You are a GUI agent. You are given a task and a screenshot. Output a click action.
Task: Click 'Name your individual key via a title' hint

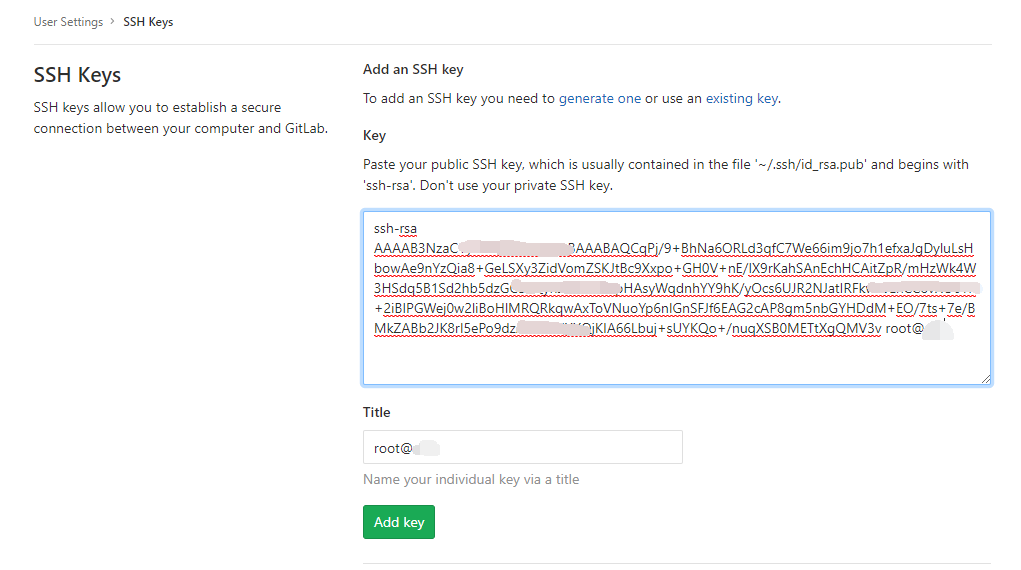tap(471, 479)
